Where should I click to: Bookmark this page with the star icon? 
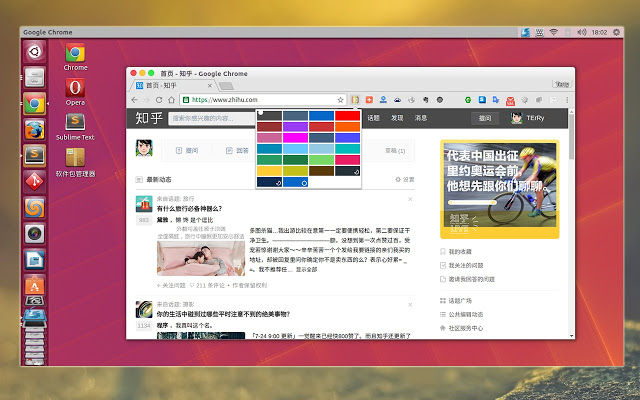pyautogui.click(x=340, y=100)
